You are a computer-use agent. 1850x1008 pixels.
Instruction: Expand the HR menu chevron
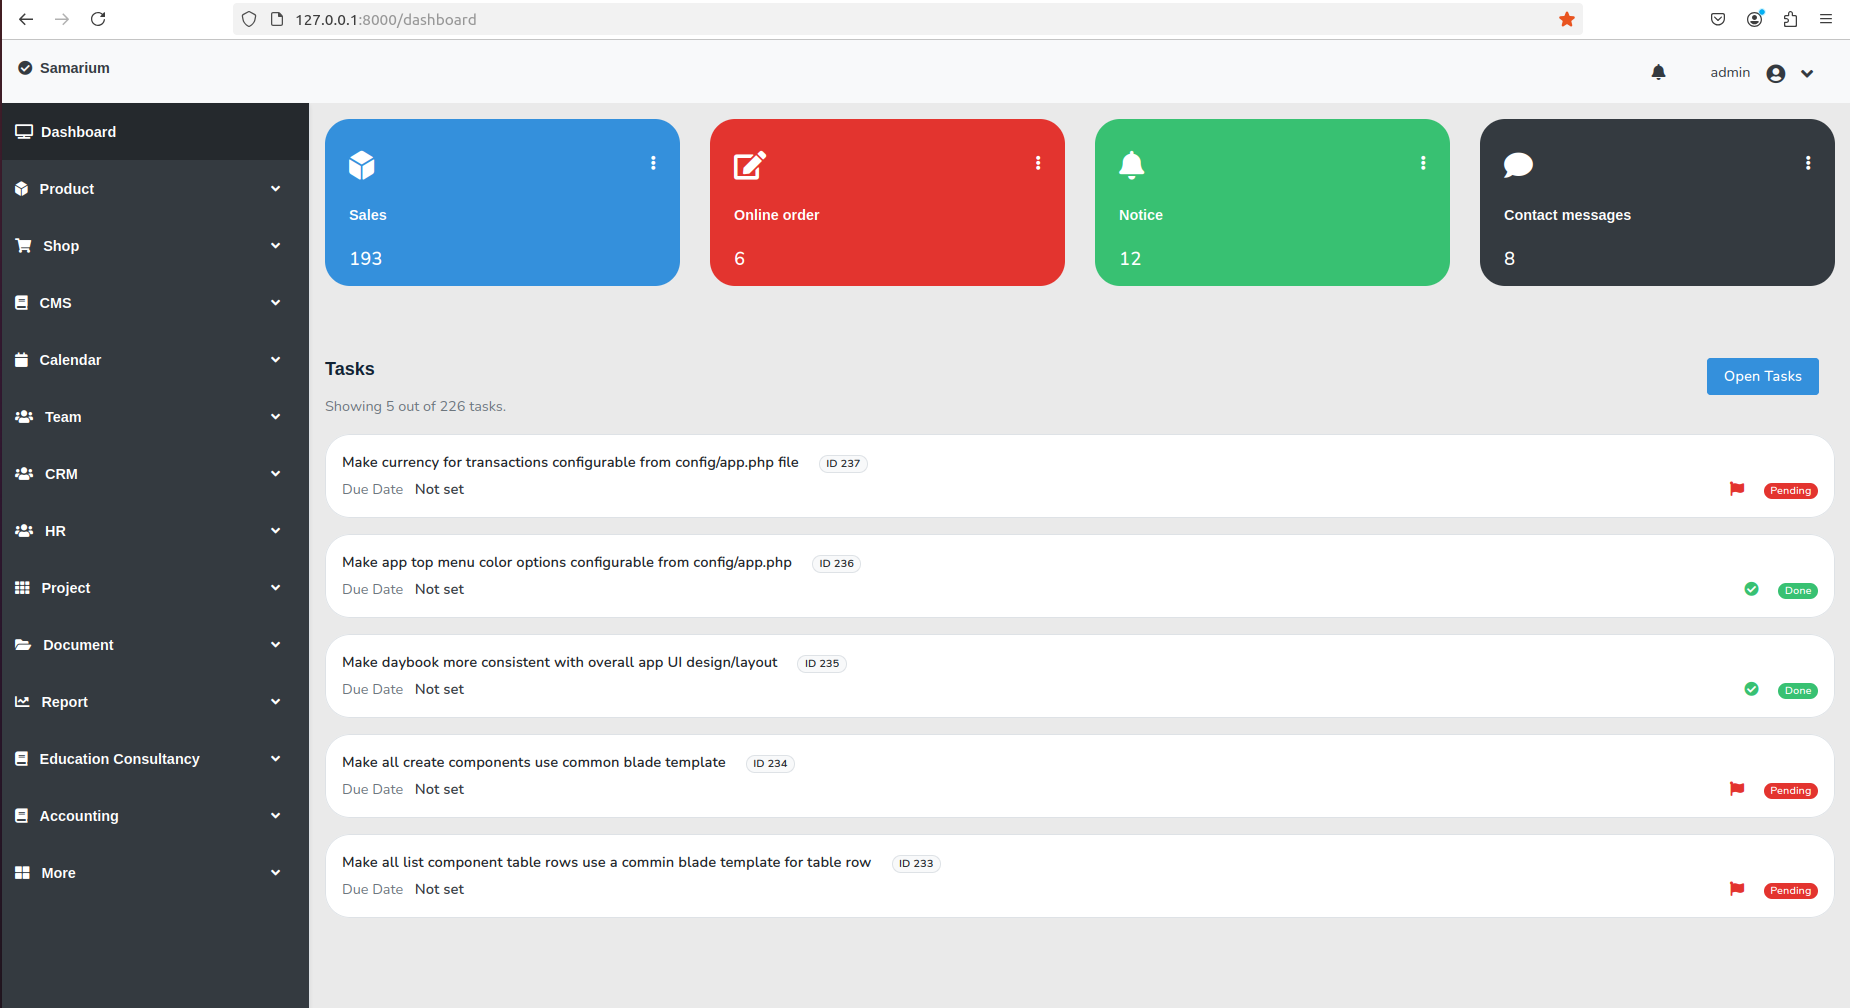click(275, 531)
